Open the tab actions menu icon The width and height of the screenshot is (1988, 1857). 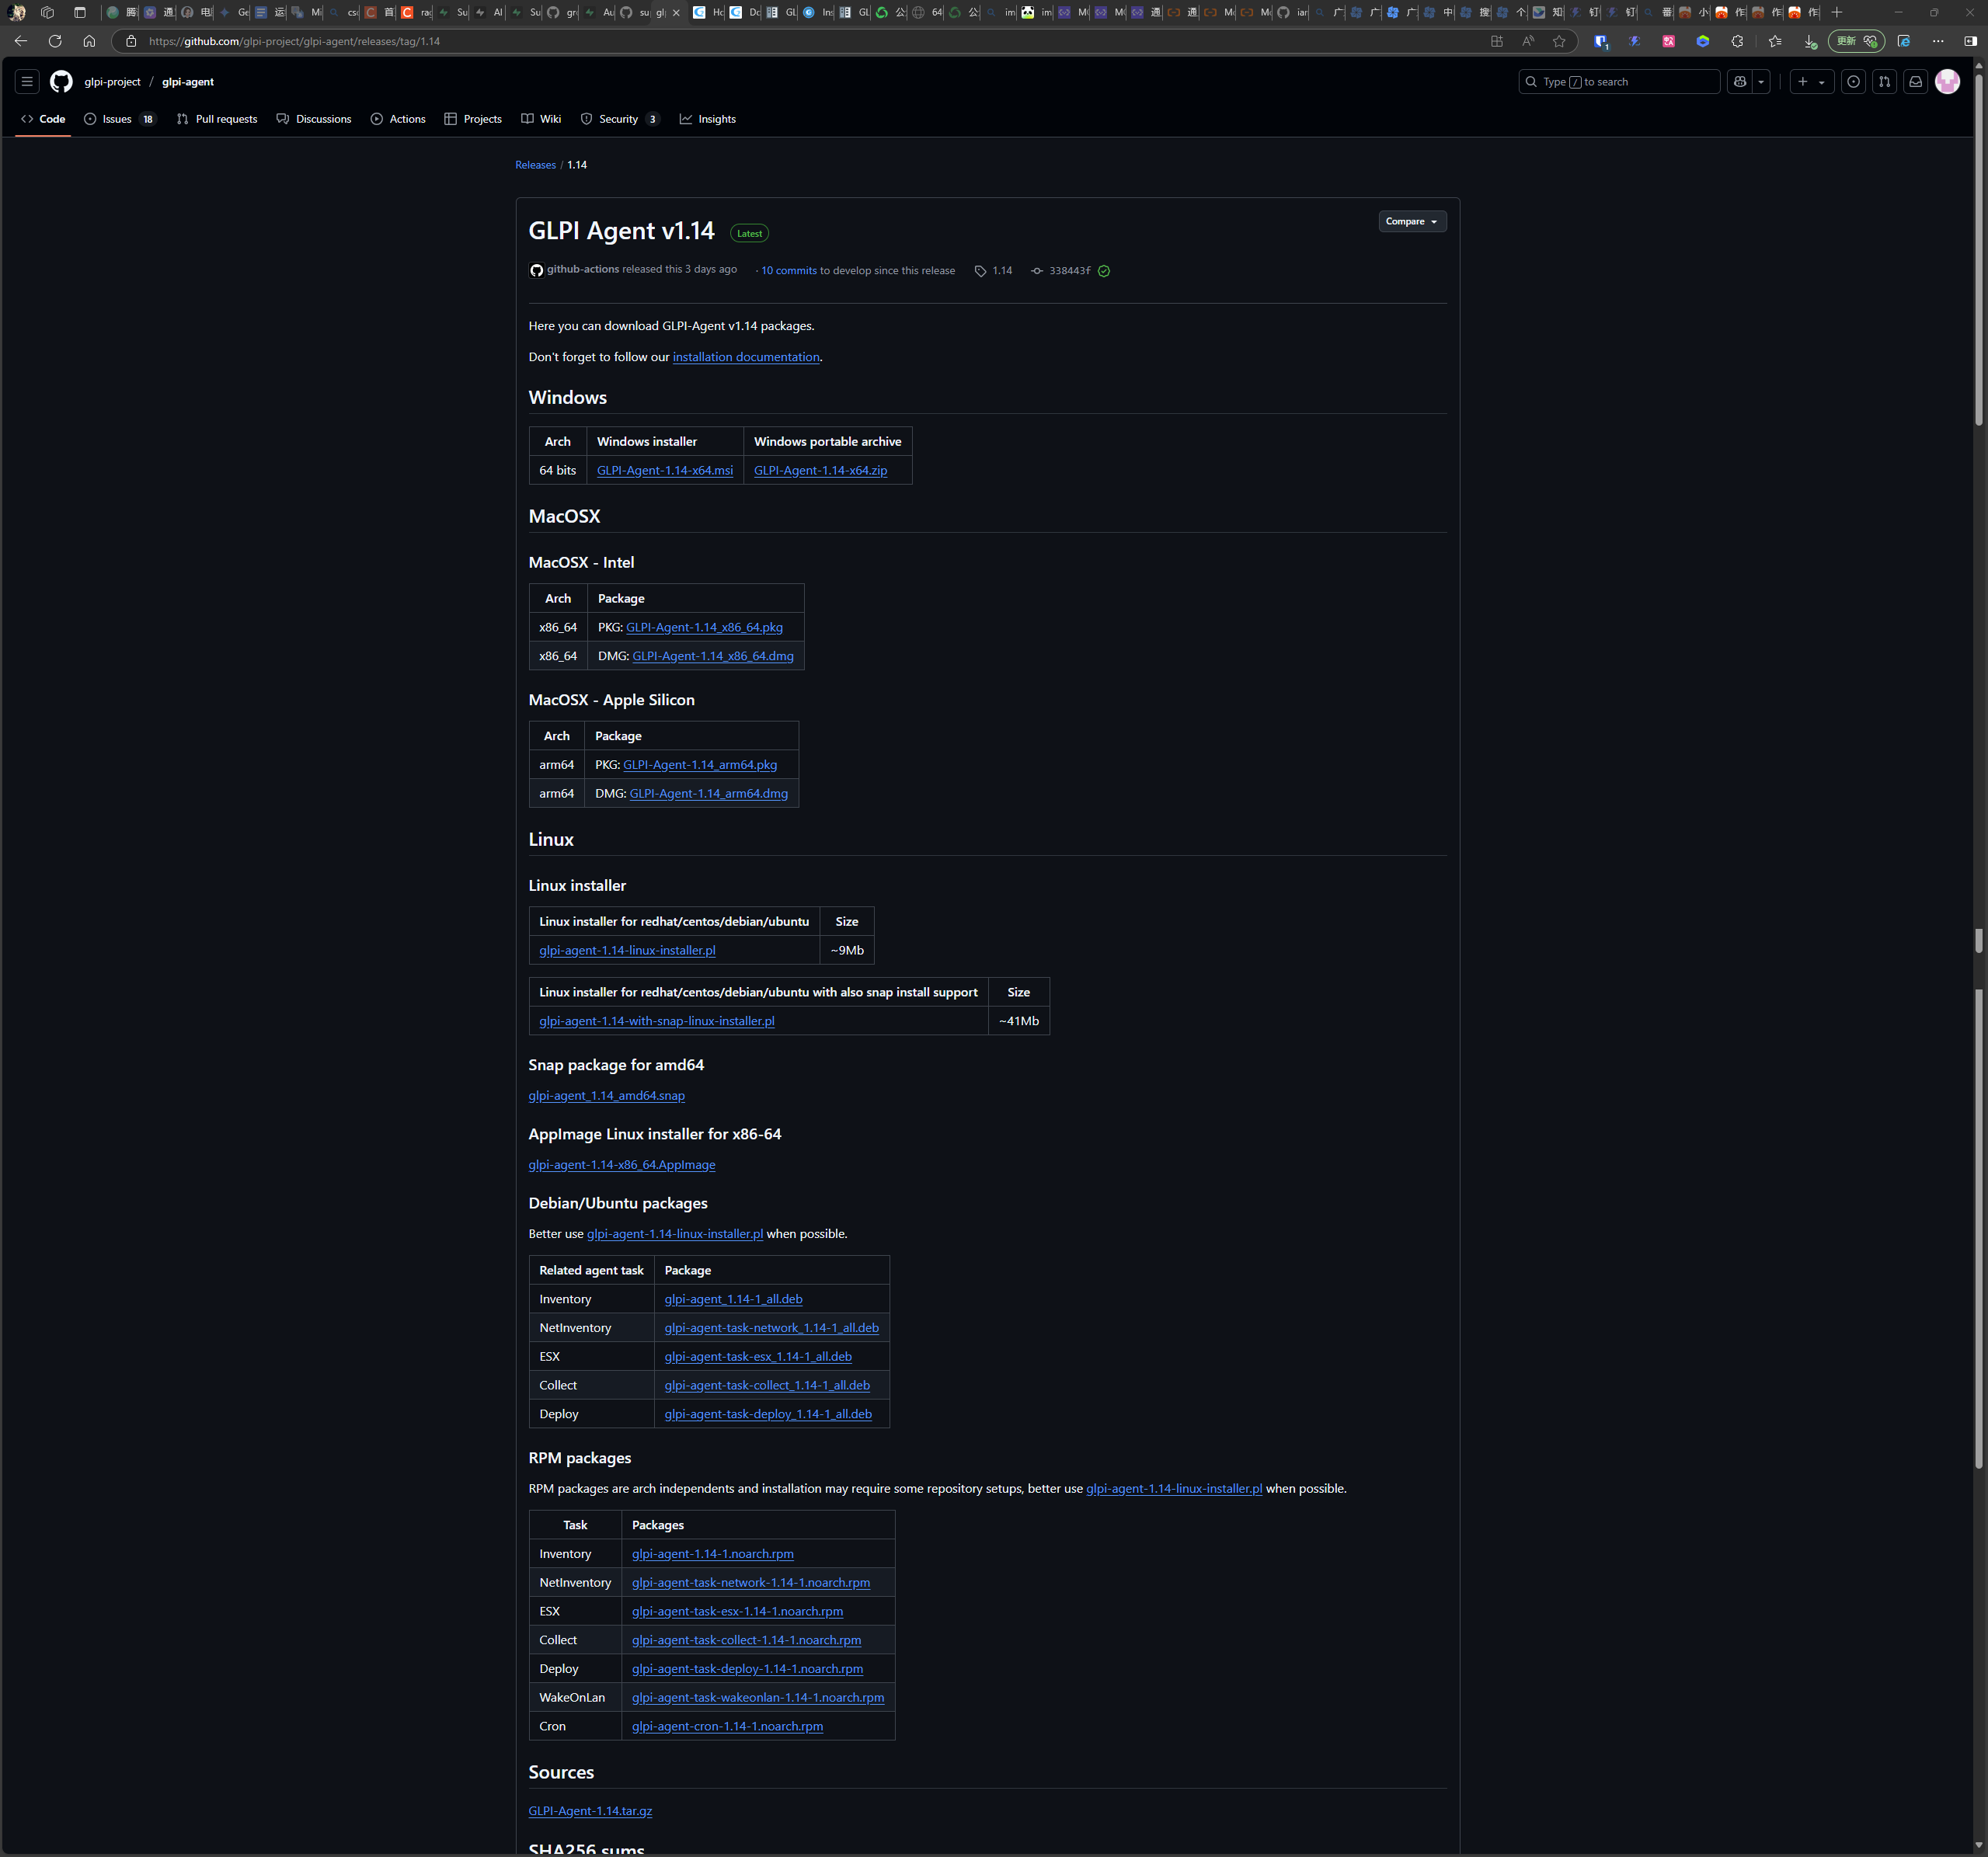(80, 13)
